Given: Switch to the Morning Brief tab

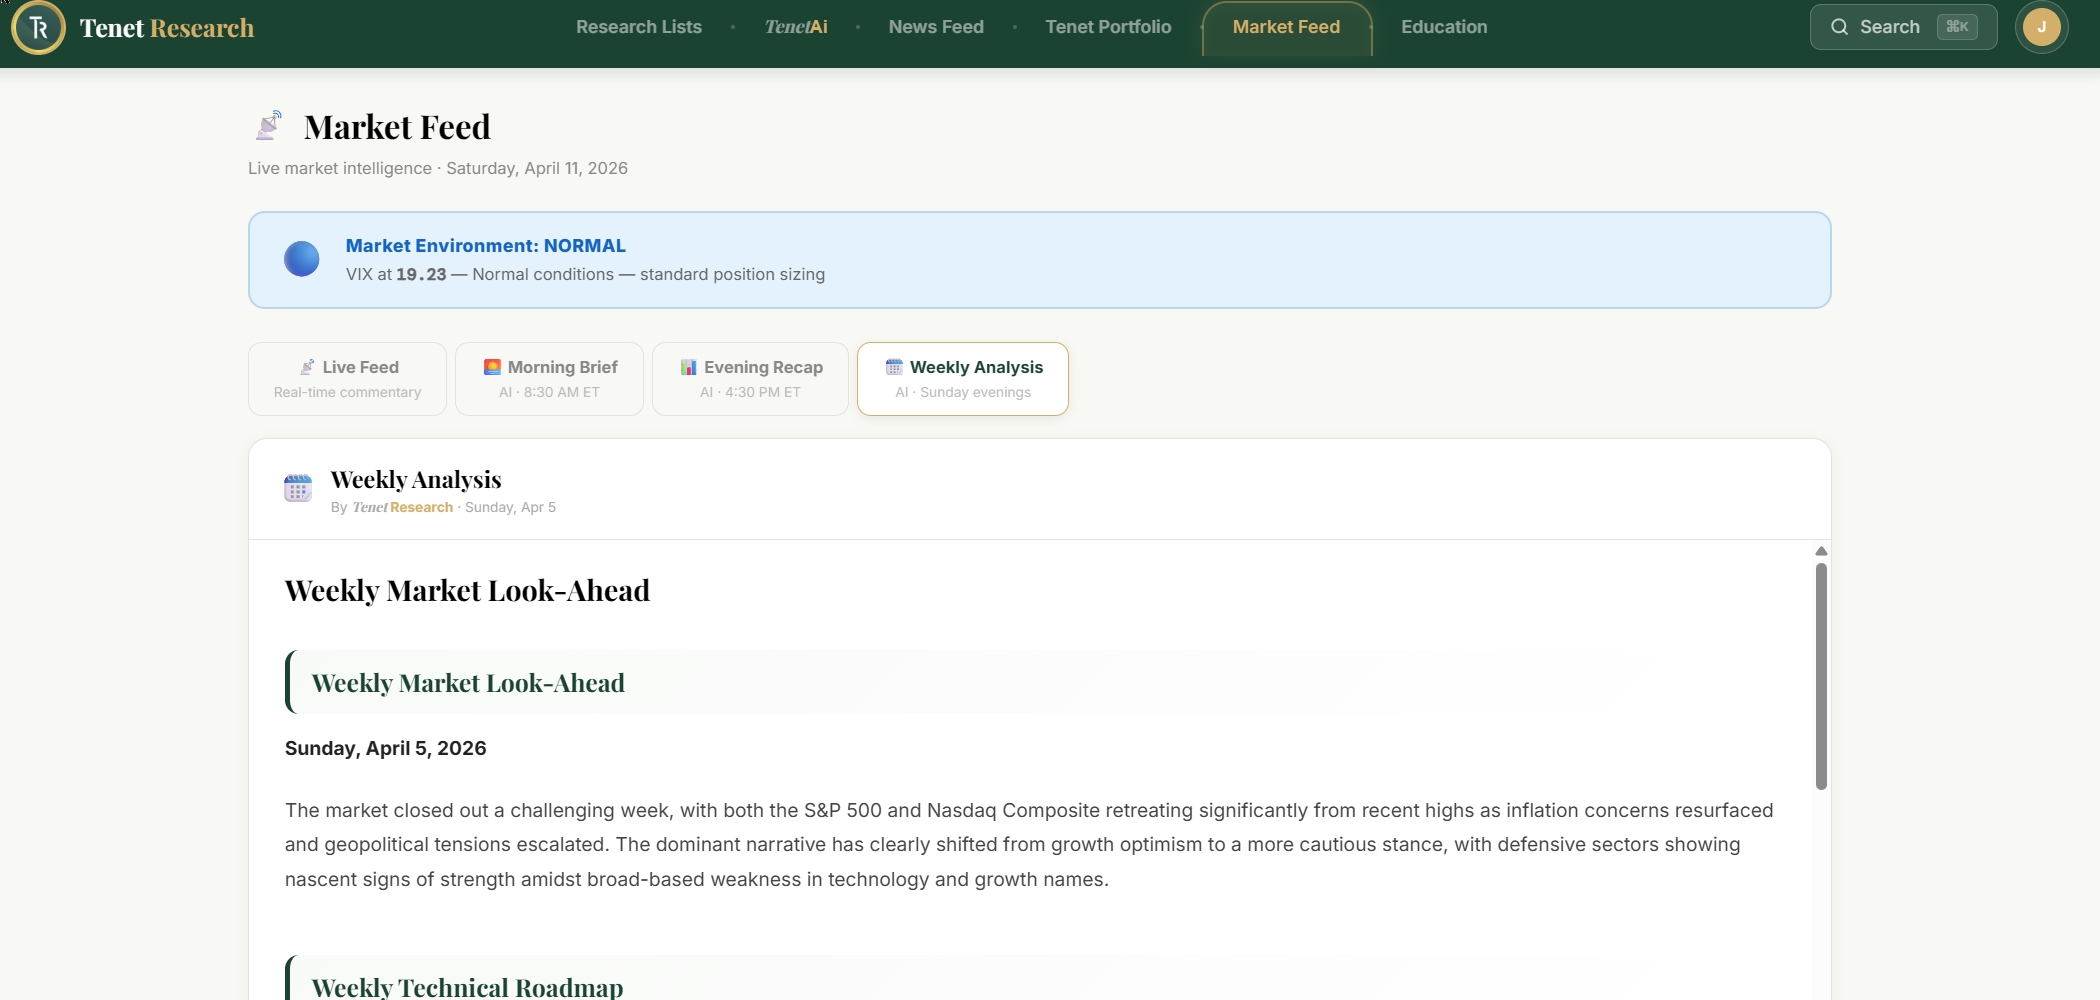Looking at the screenshot, I should (549, 379).
